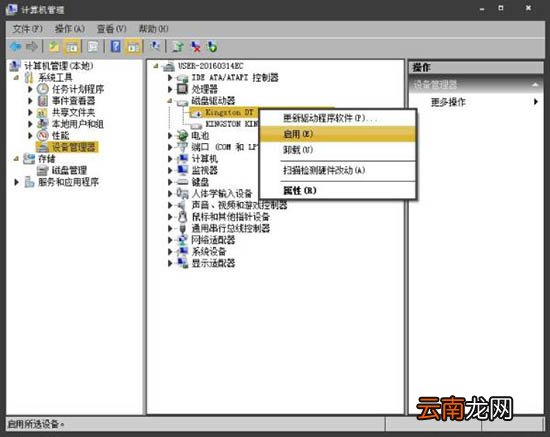The width and height of the screenshot is (550, 437).
Task: Click the gray Forward arrow in toolbar
Action: coord(32,46)
